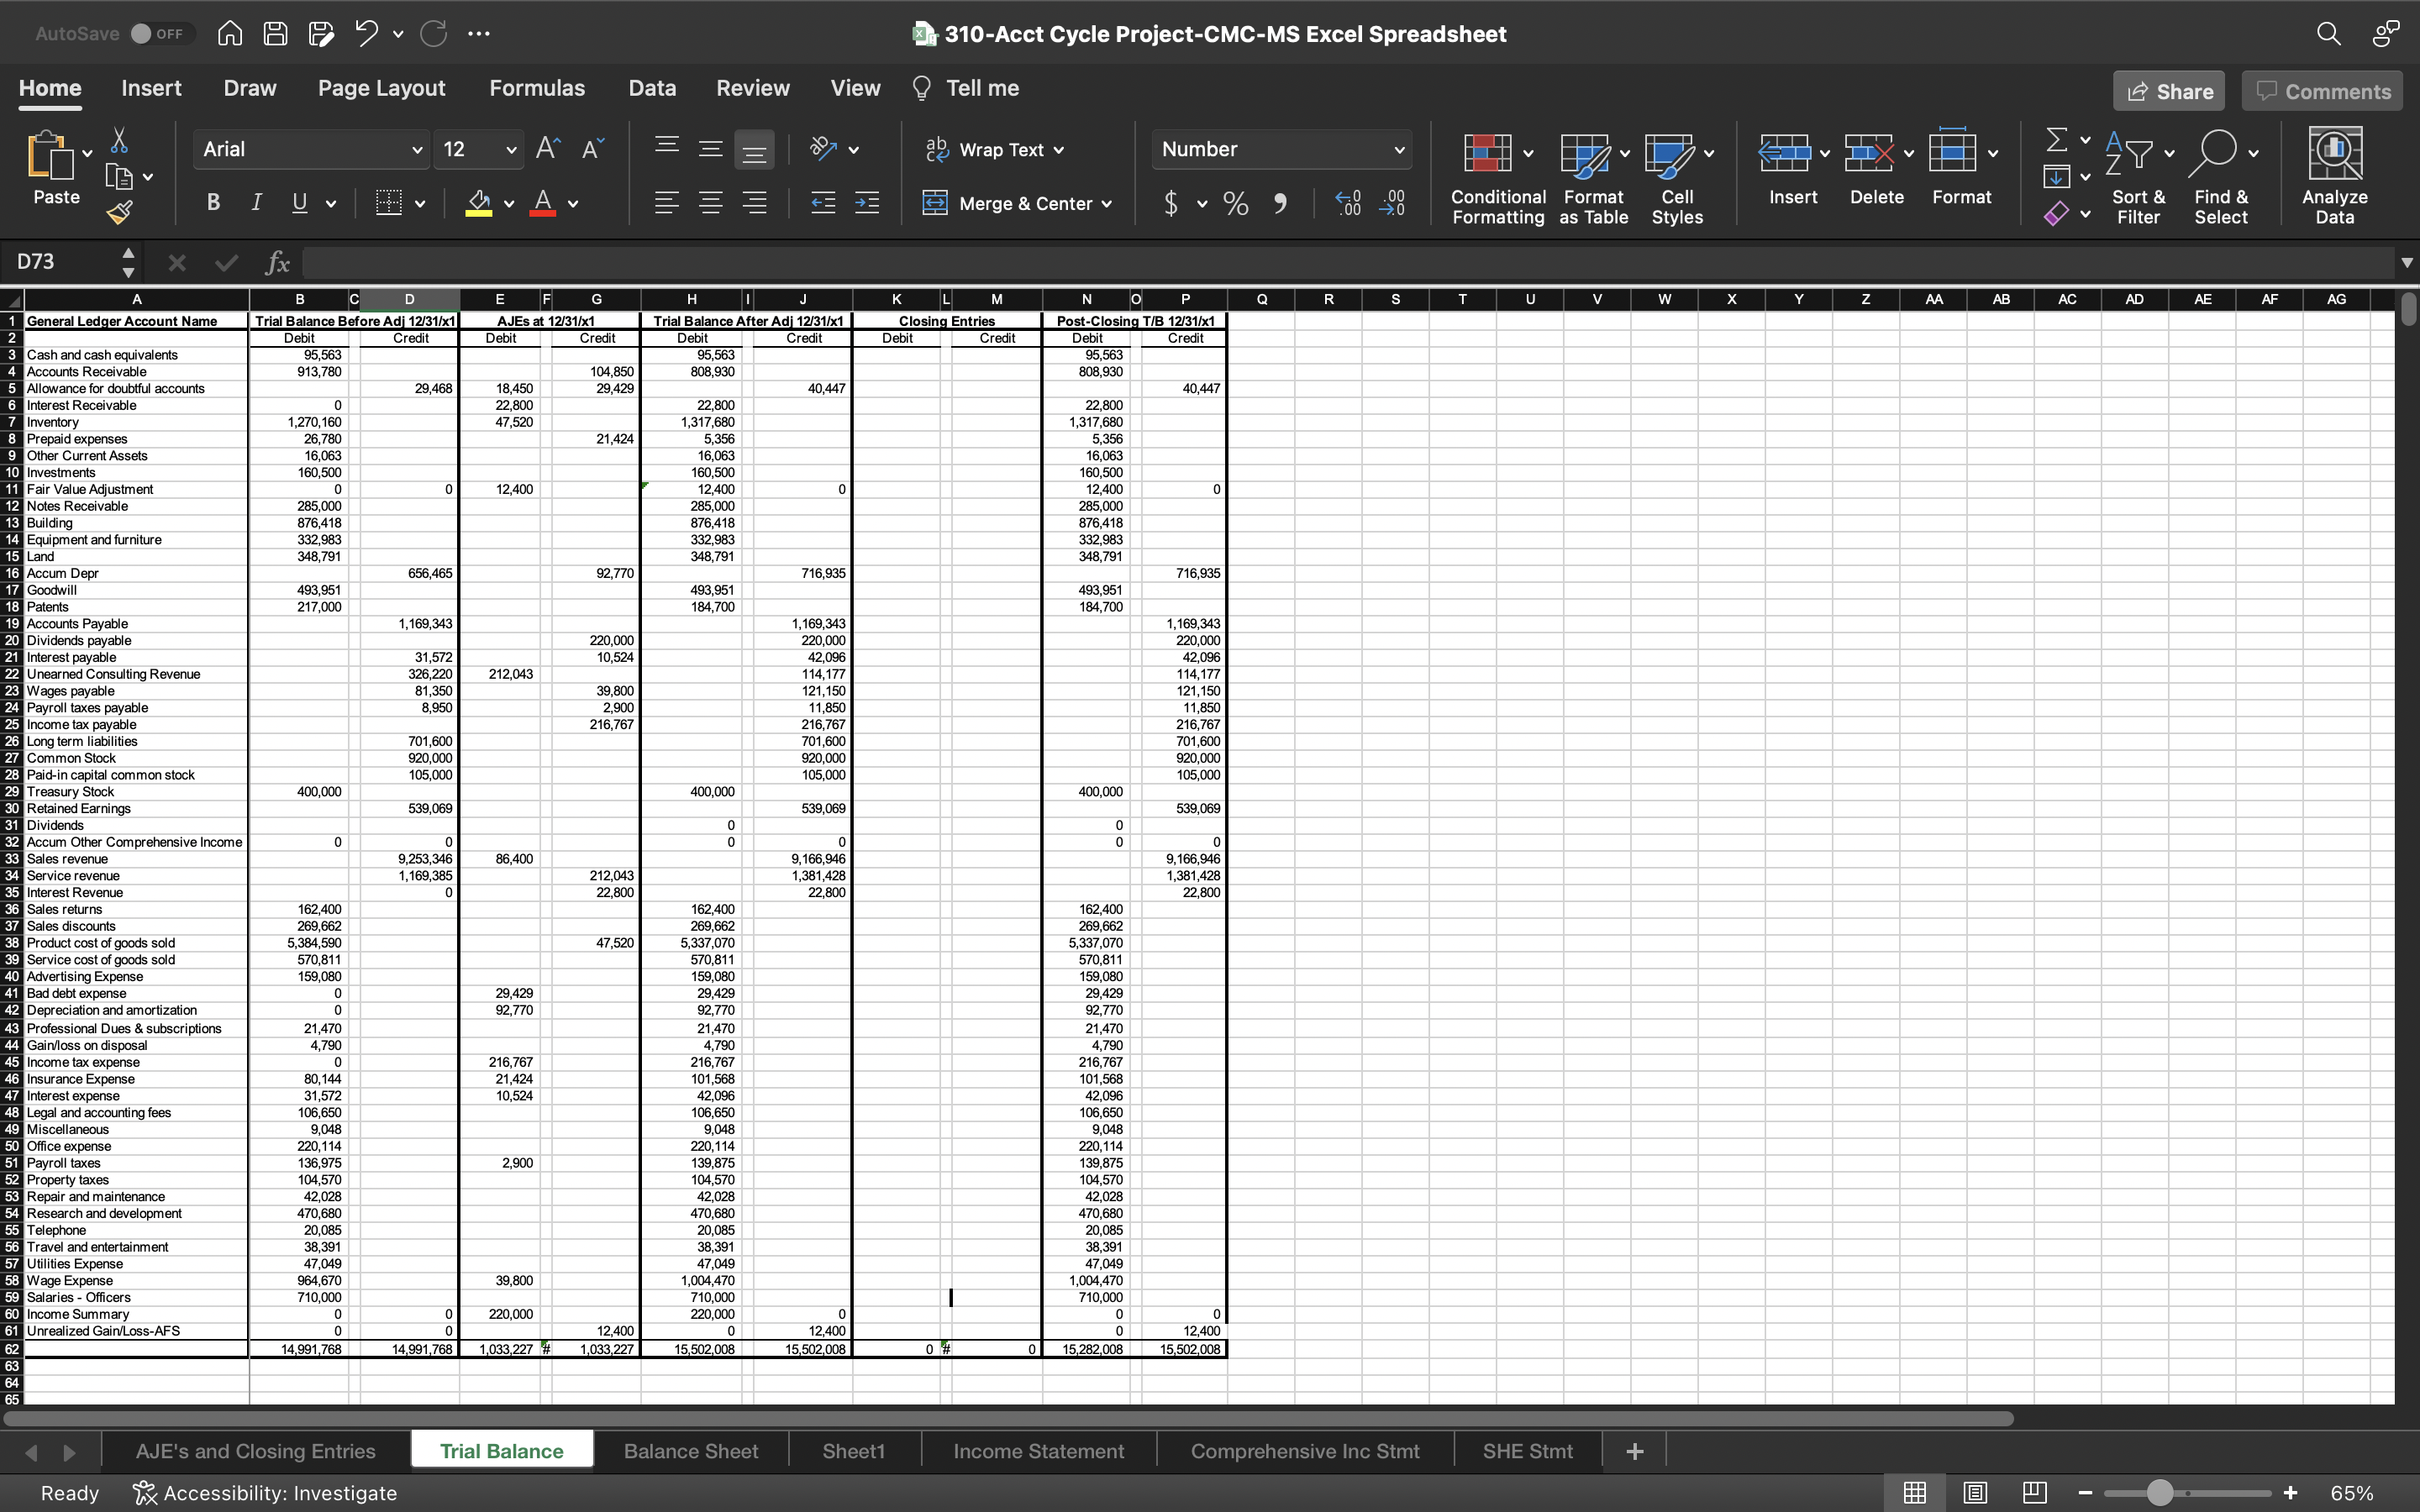
Task: Select the Format Painter brush icon
Action: click(x=119, y=212)
